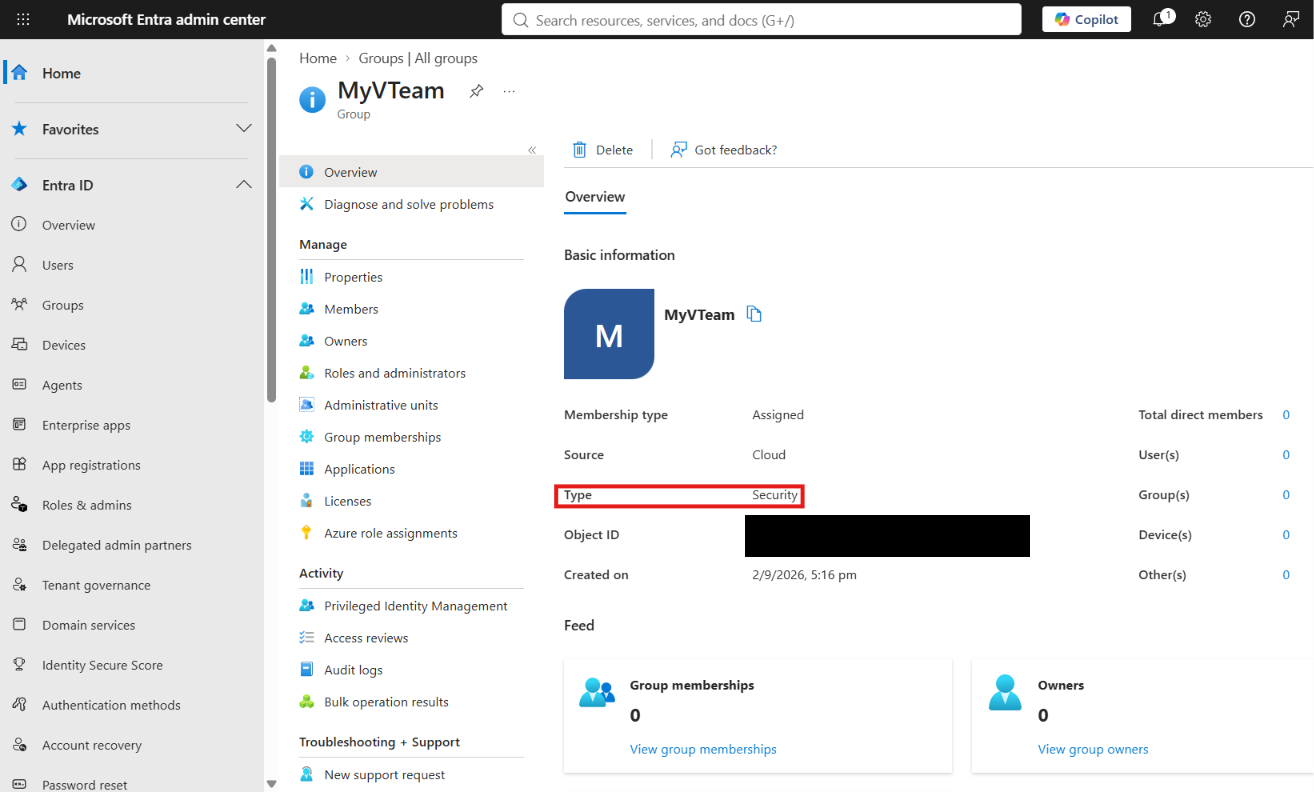Open the app launcher waffle icon
Image resolution: width=1314 pixels, height=792 pixels.
pyautogui.click(x=23, y=20)
